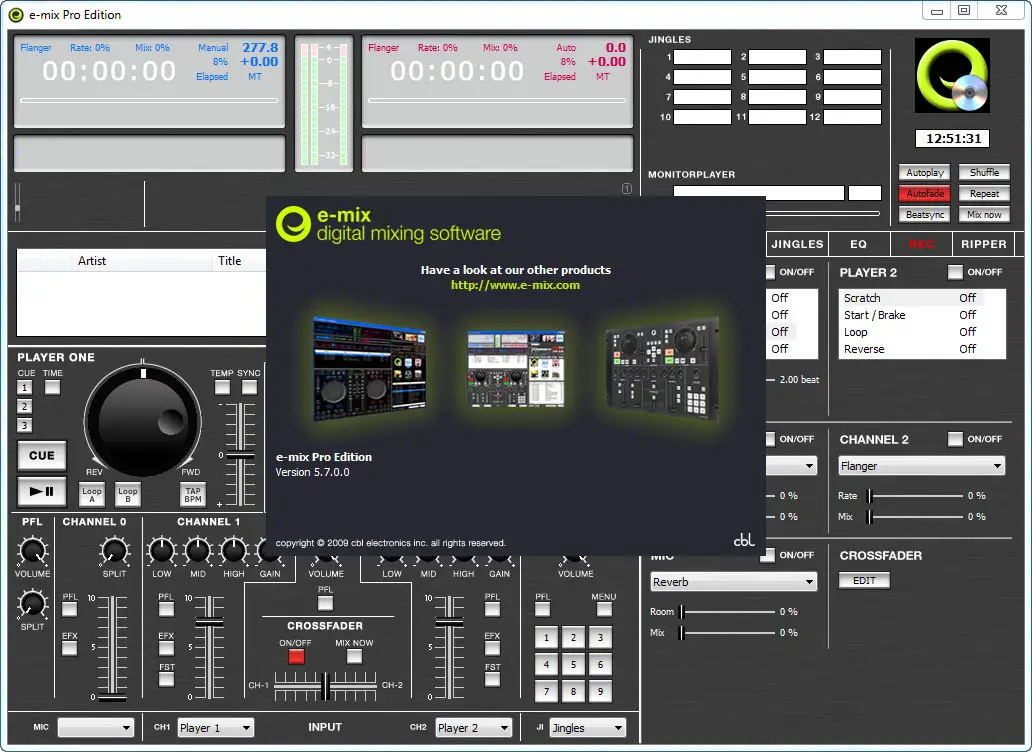Click the jingle slot 1 field
The width and height of the screenshot is (1032, 752).
pyautogui.click(x=702, y=57)
